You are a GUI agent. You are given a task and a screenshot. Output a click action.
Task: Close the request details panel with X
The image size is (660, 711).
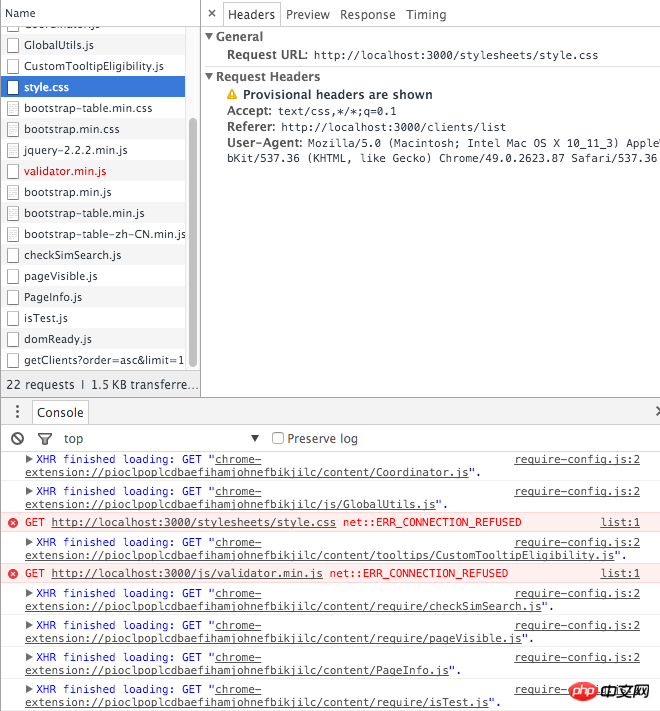[212, 14]
